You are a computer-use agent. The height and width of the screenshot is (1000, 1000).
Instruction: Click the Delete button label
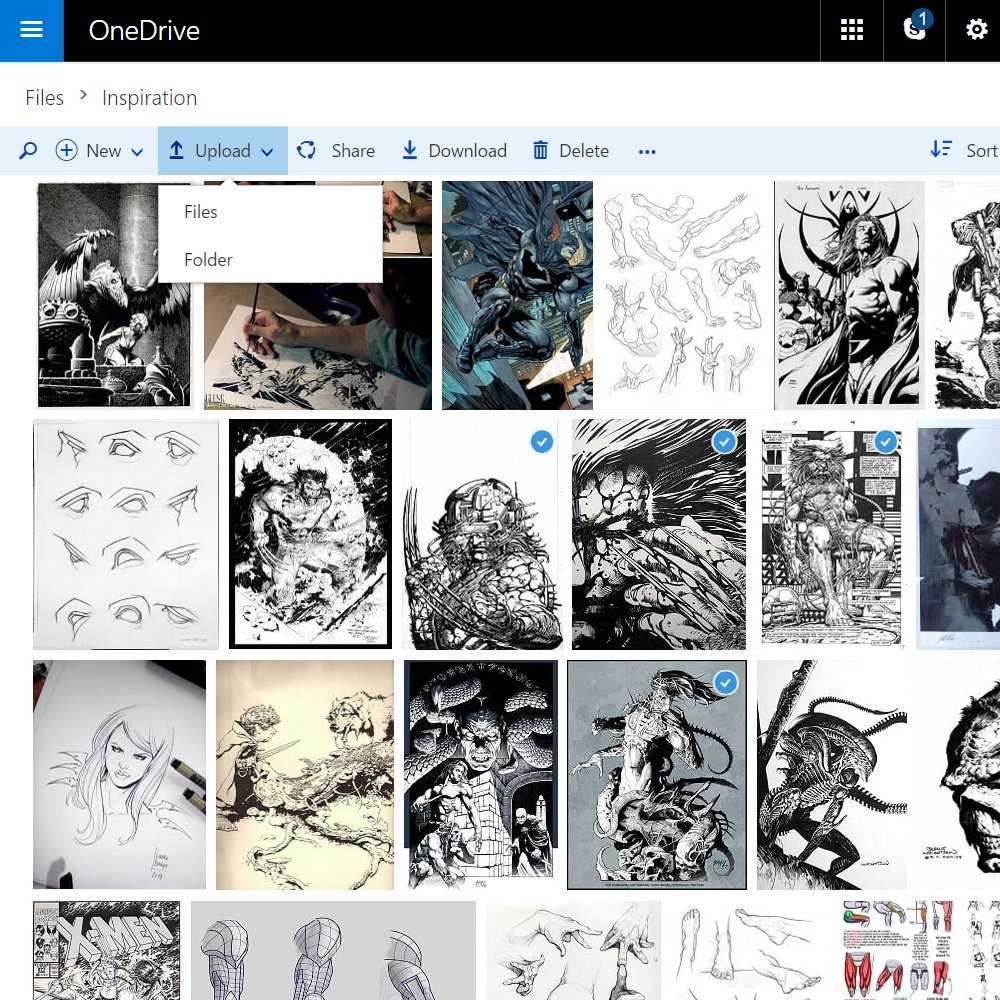[x=584, y=151]
